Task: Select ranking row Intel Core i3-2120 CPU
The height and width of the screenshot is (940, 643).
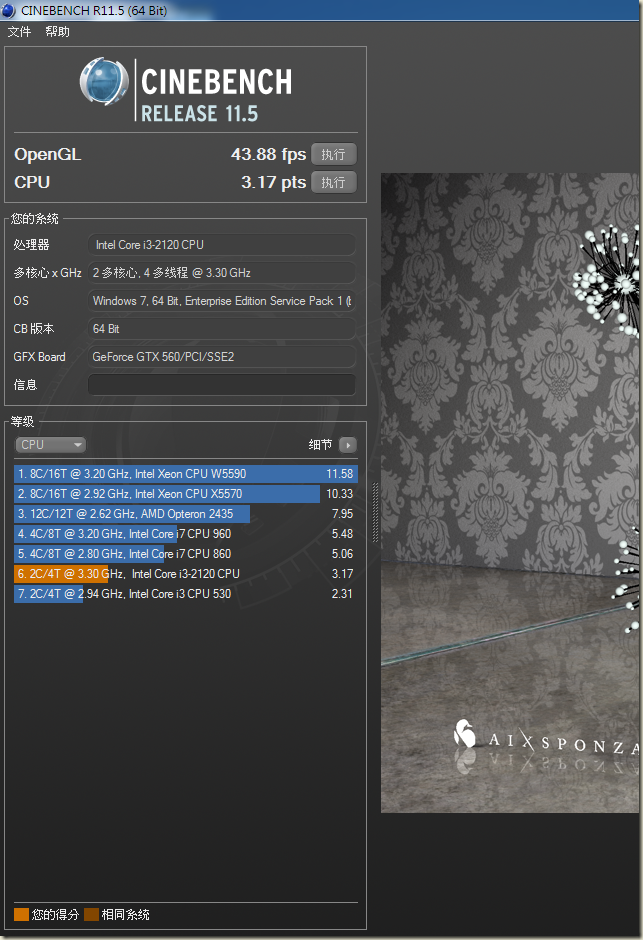Action: click(x=186, y=574)
